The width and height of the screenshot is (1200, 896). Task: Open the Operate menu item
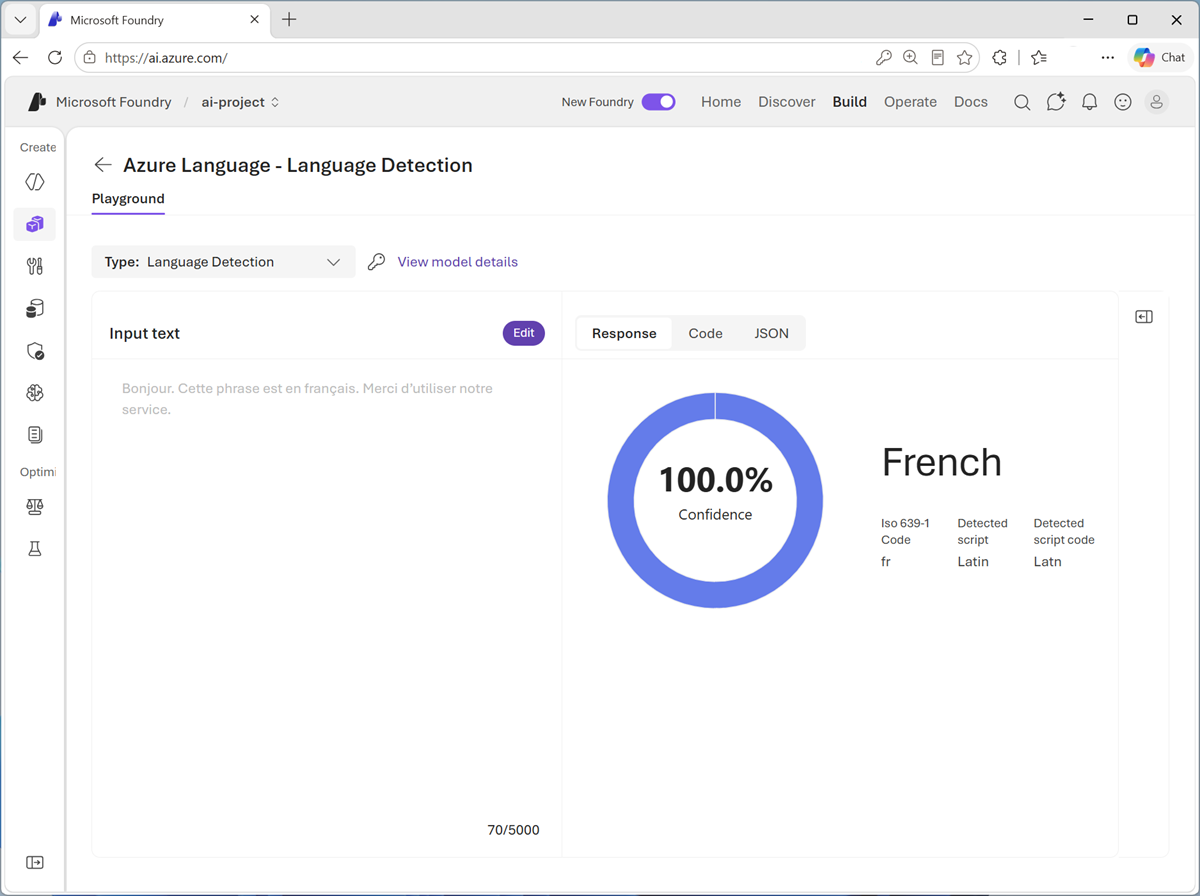tap(910, 102)
